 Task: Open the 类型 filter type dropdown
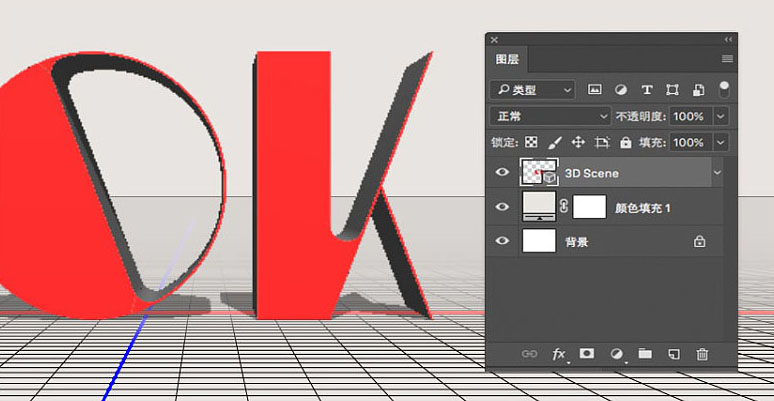[x=532, y=90]
